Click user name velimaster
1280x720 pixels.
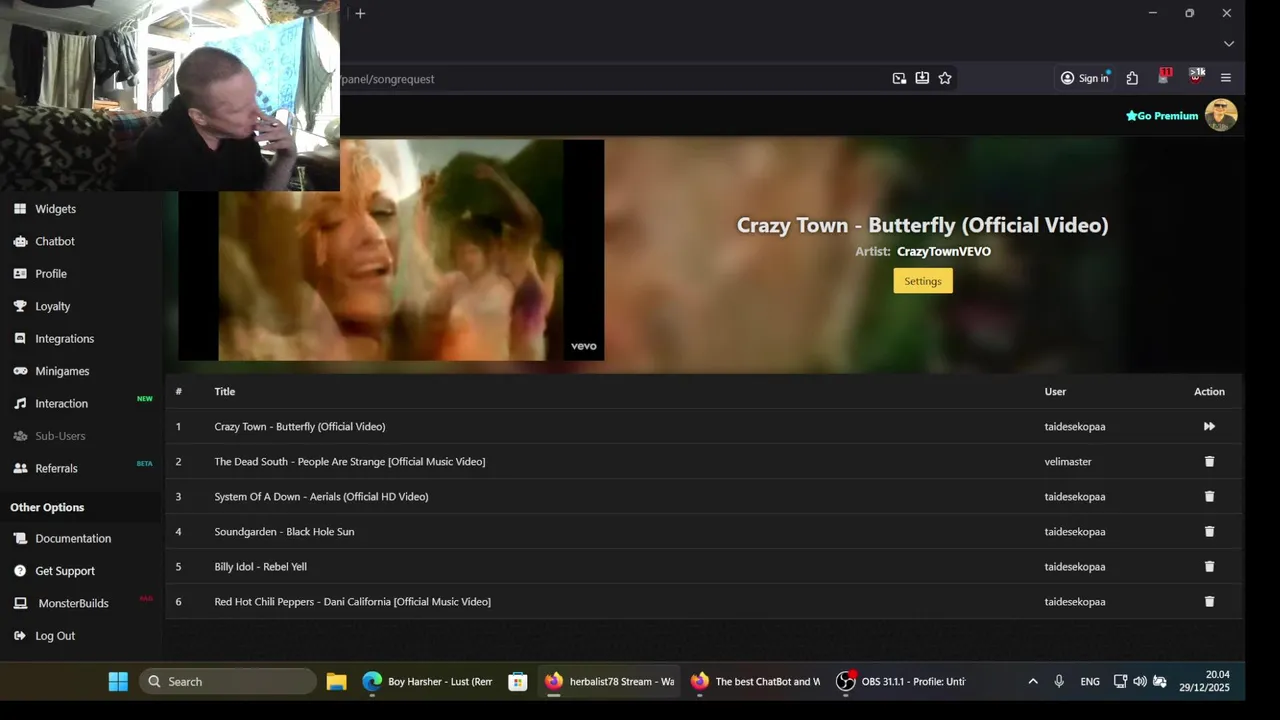click(x=1068, y=462)
